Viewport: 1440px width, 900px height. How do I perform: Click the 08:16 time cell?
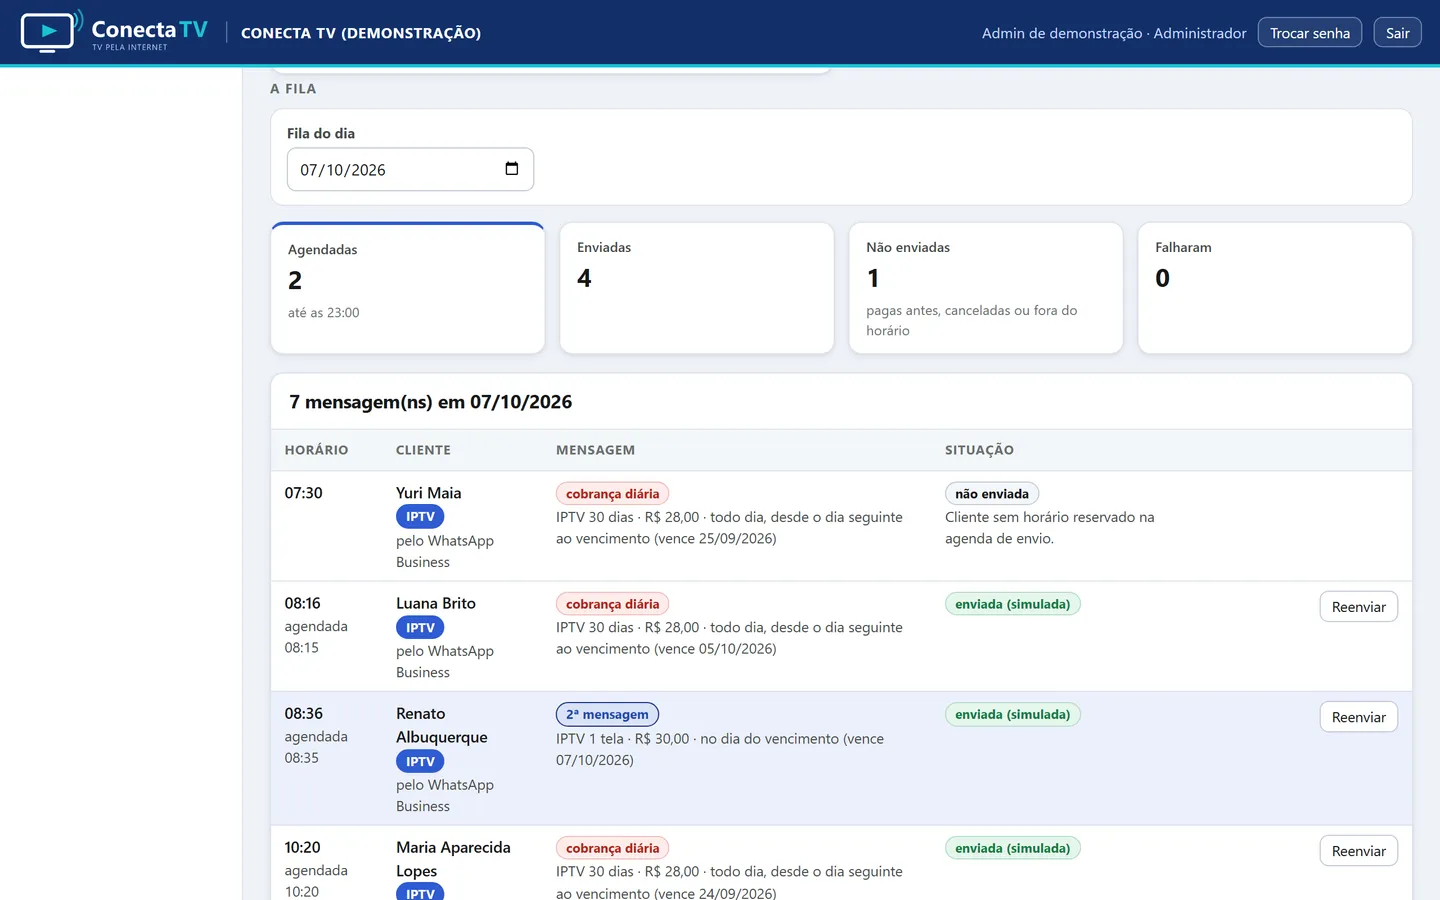[302, 603]
